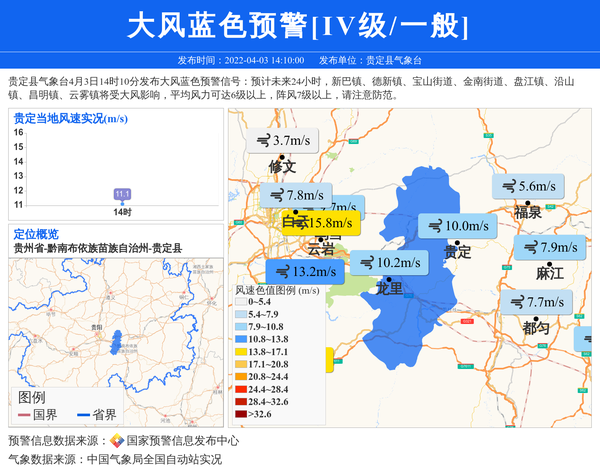Click the wind icon on 7.8m/s label
This screenshot has width=600, height=471.
pyautogui.click(x=276, y=195)
